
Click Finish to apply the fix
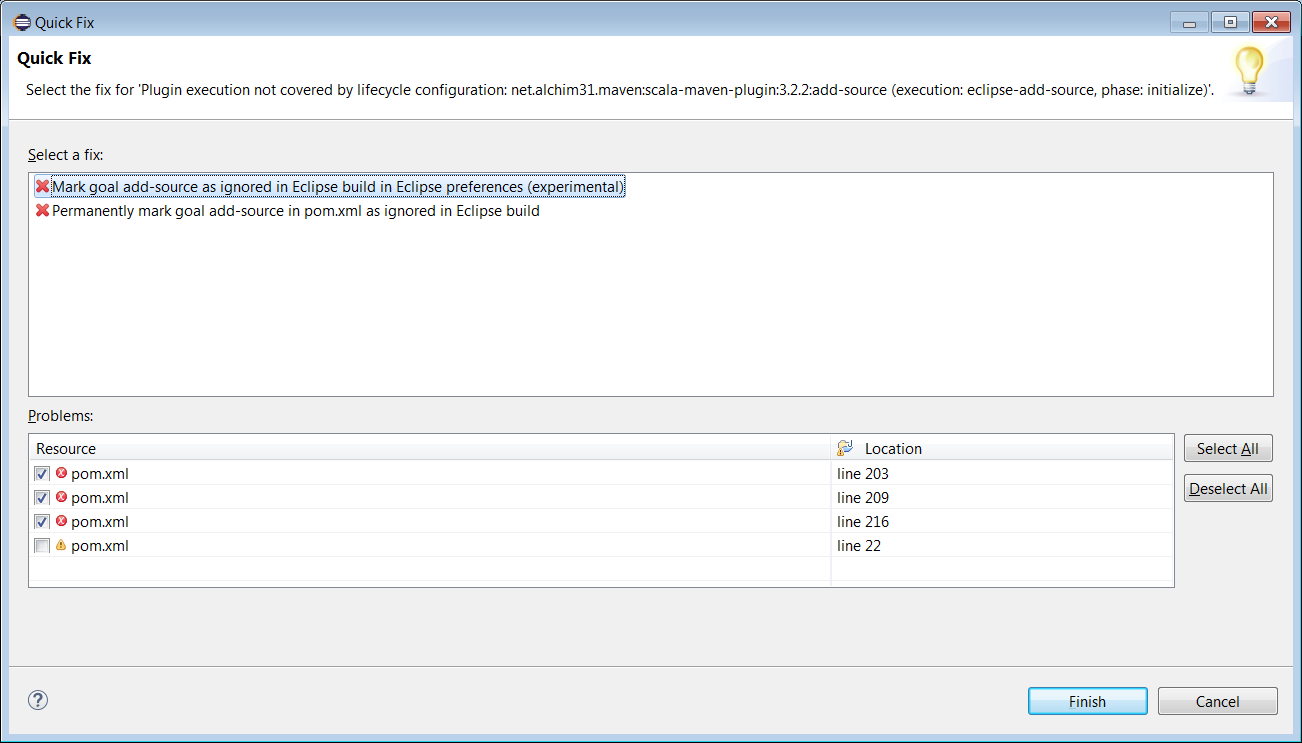click(x=1087, y=701)
